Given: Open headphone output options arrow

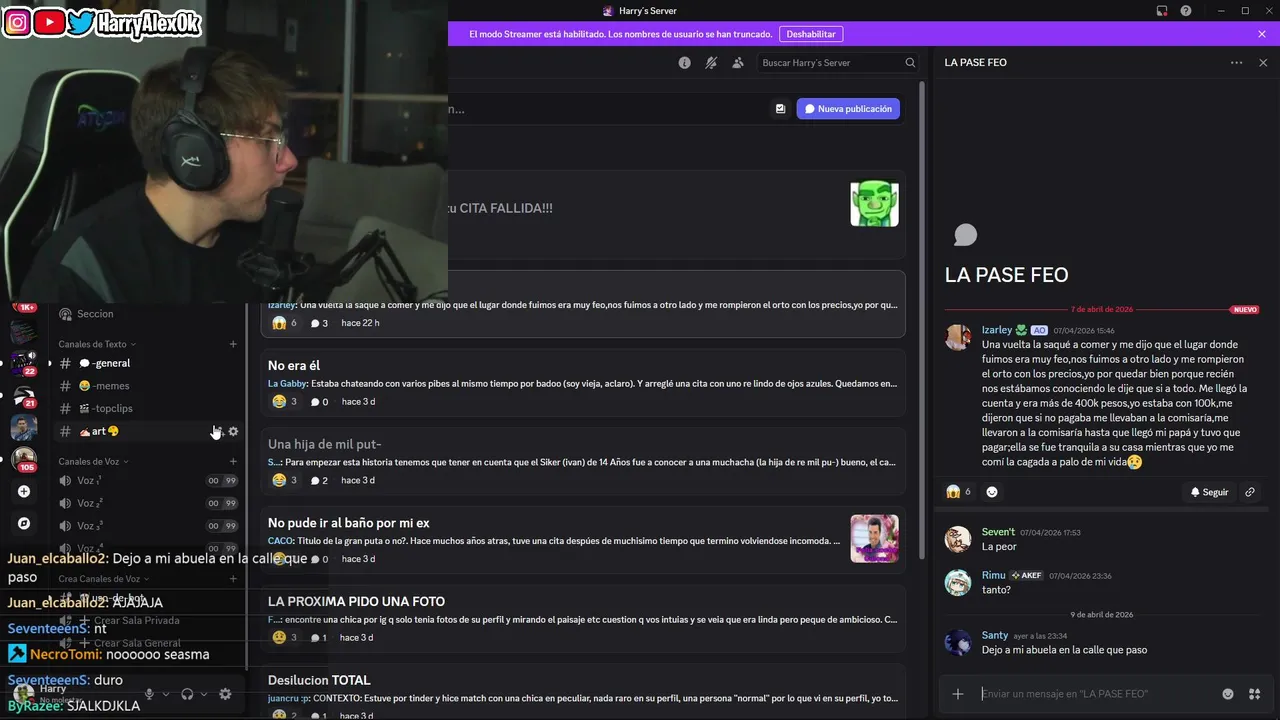Looking at the screenshot, I should 204,694.
